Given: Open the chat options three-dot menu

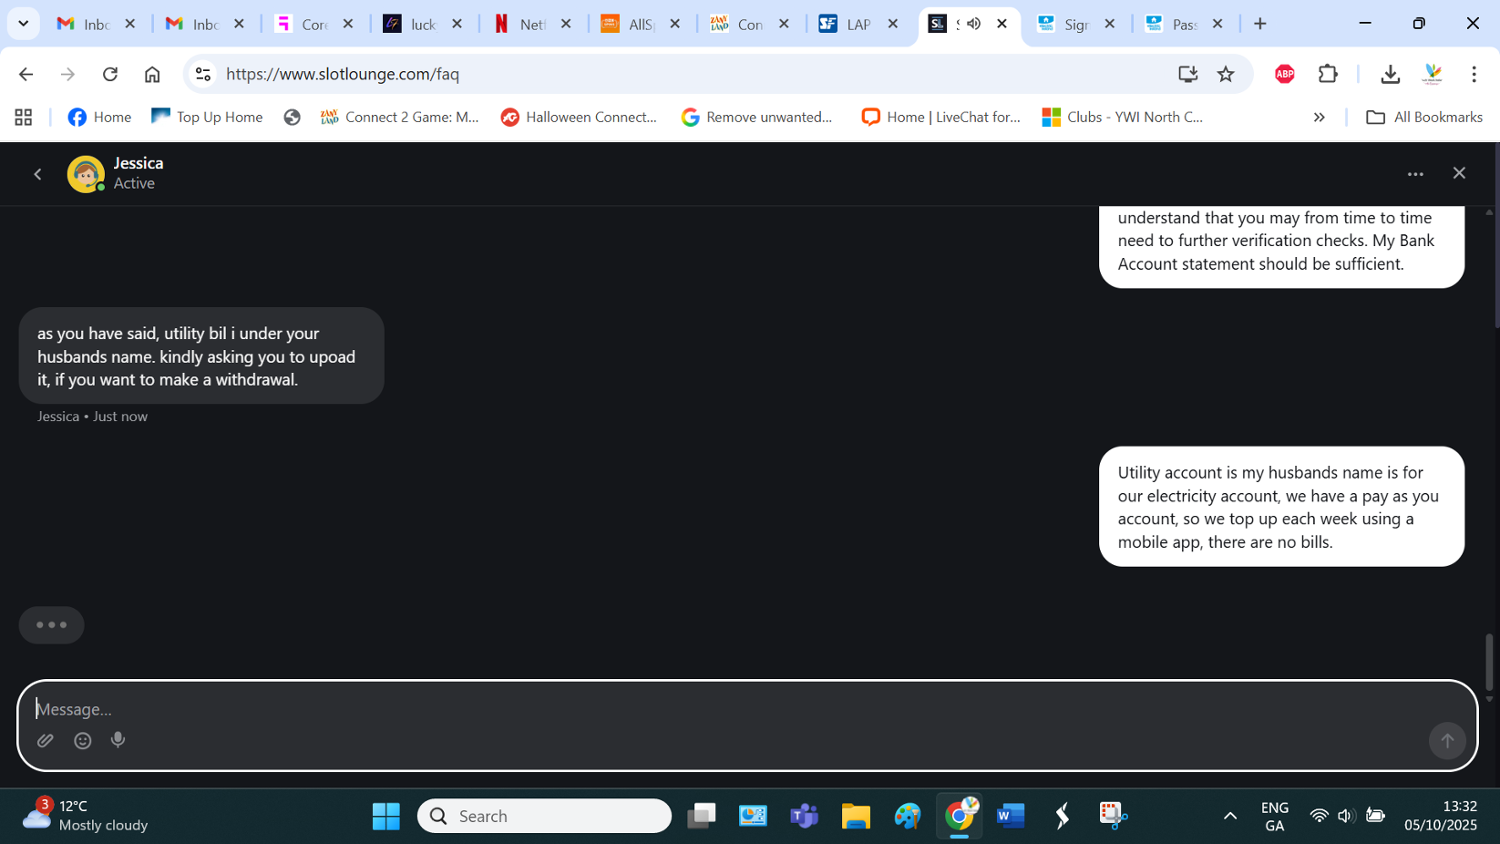Looking at the screenshot, I should pyautogui.click(x=1415, y=174).
